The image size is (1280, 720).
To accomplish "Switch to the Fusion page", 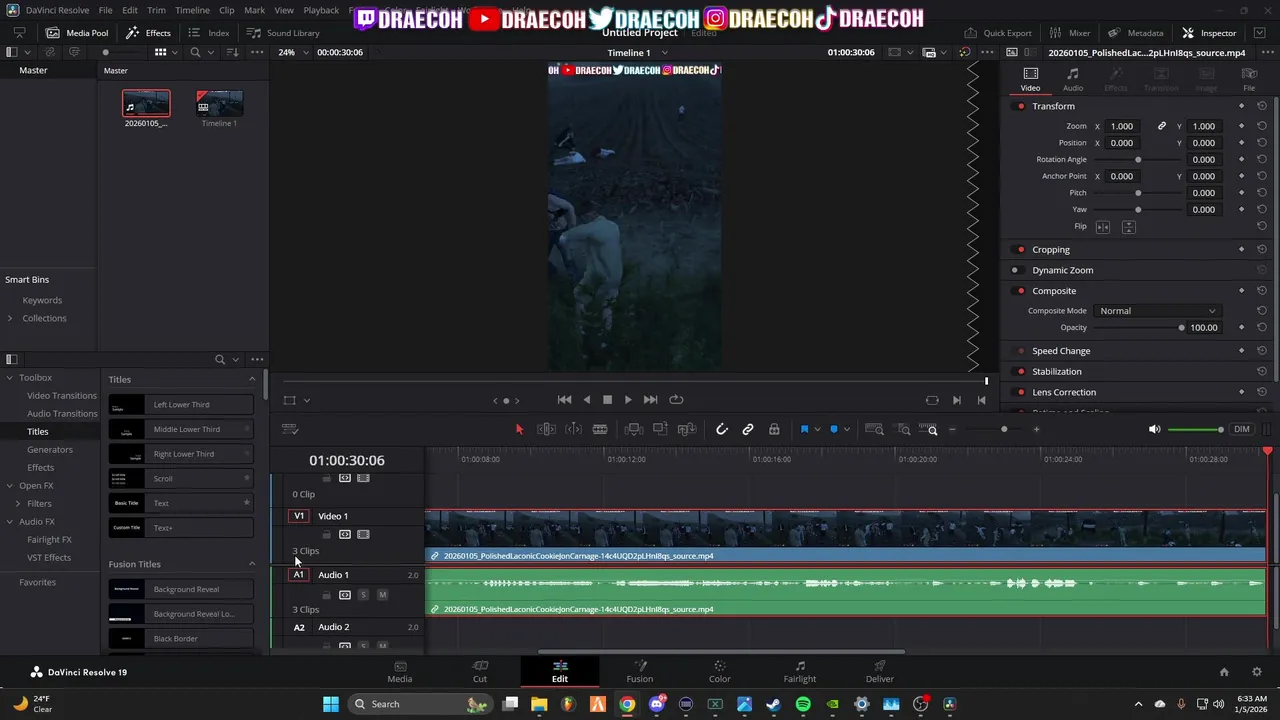I will [640, 671].
